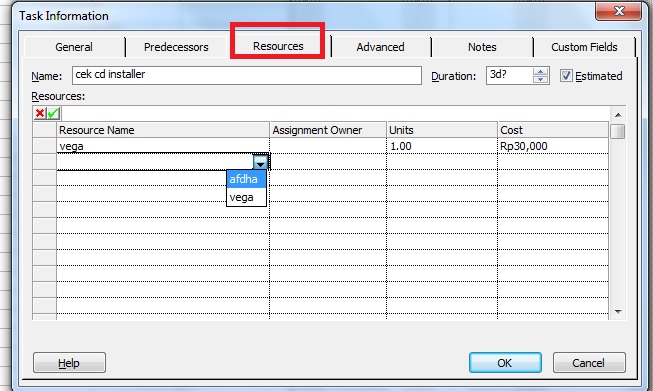Click the Cost column header
653x391 pixels.
pyautogui.click(x=553, y=130)
